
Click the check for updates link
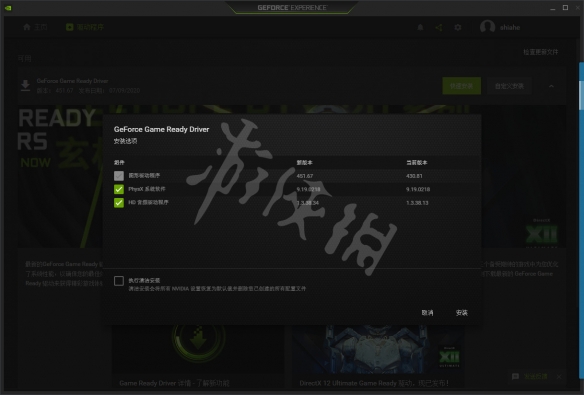[x=540, y=52]
